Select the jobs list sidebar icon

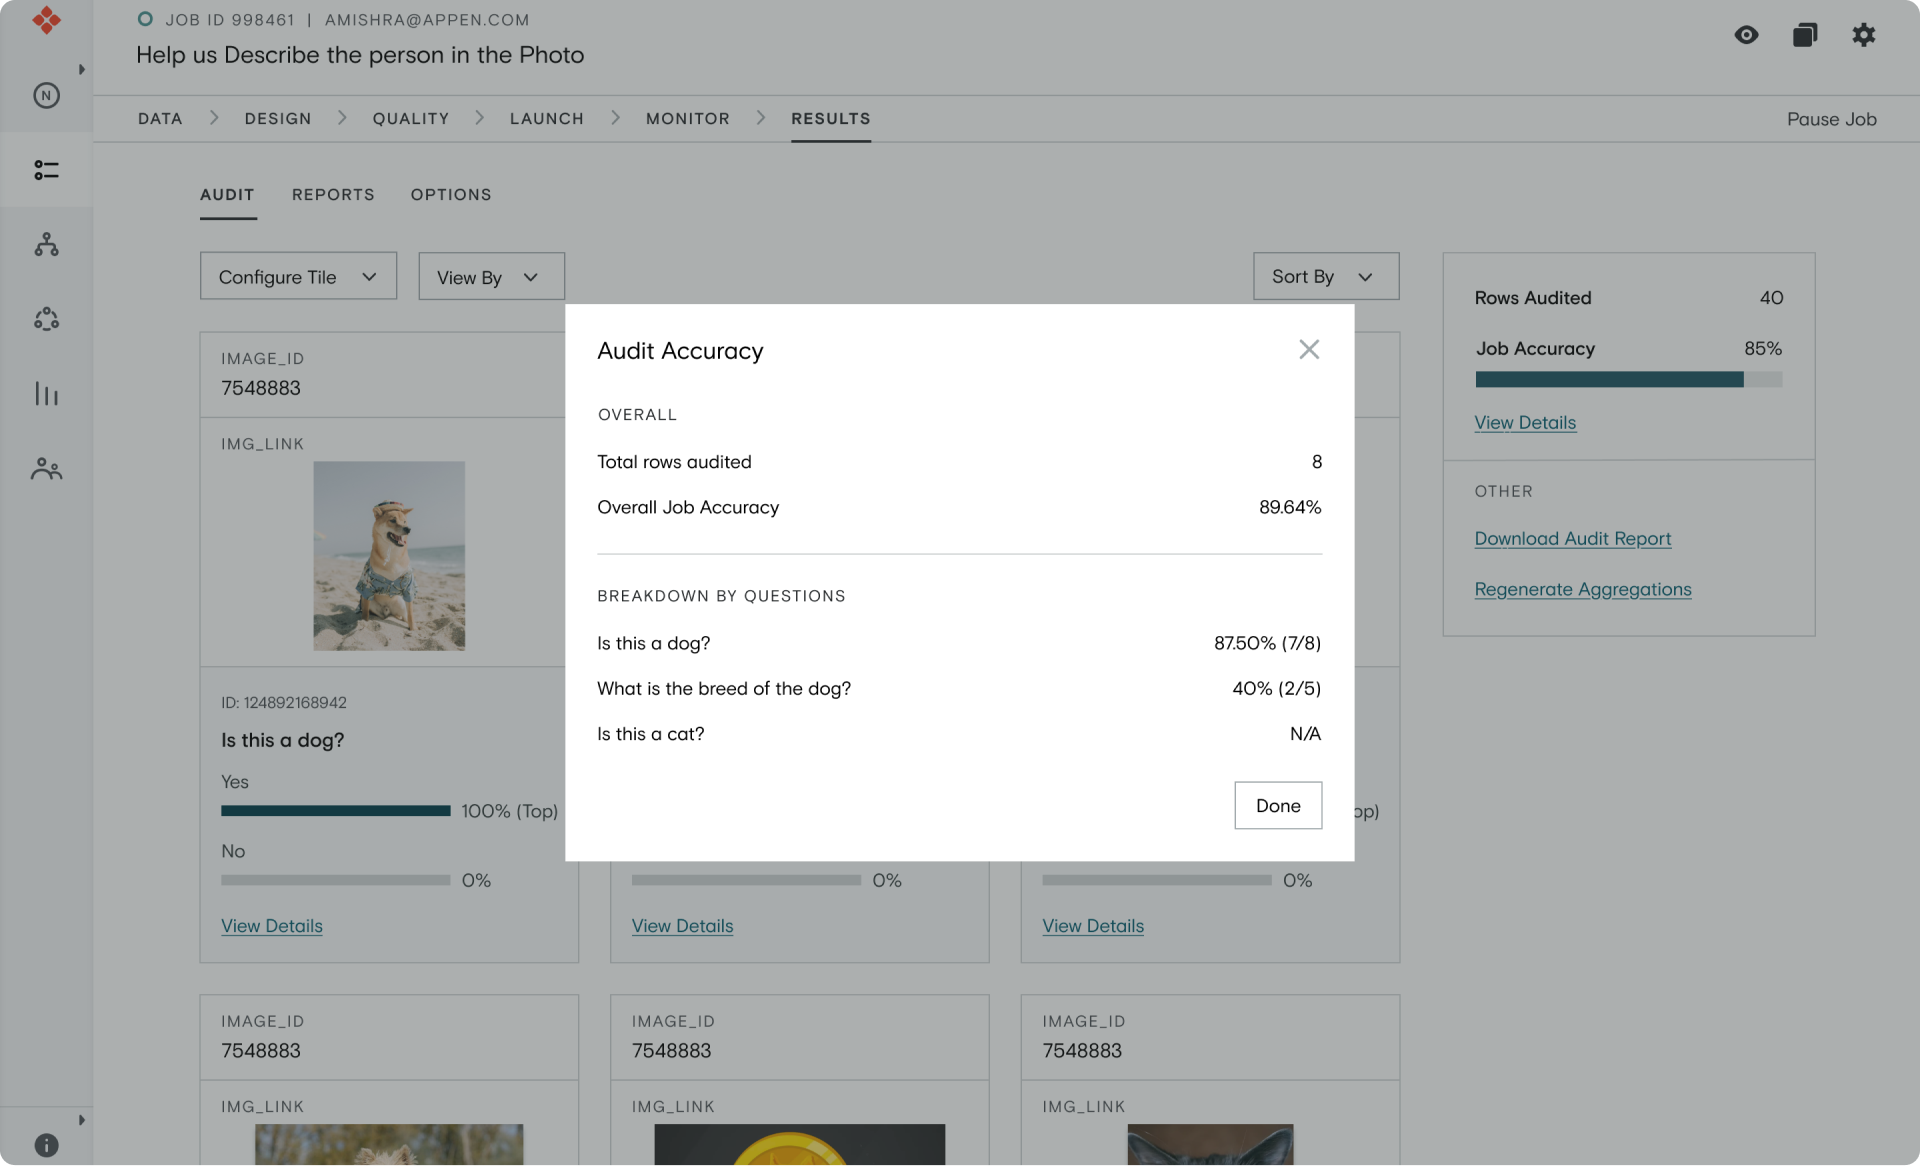point(46,170)
